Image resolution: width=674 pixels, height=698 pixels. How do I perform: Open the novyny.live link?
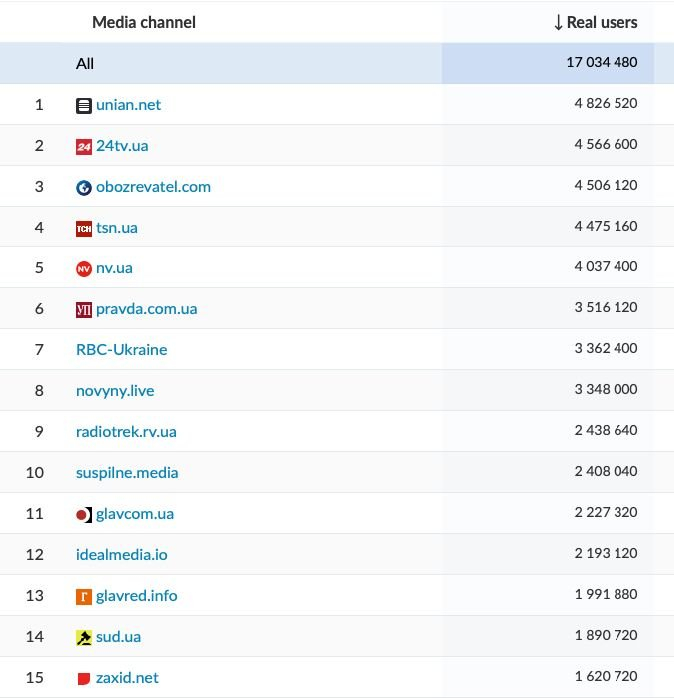[x=115, y=391]
